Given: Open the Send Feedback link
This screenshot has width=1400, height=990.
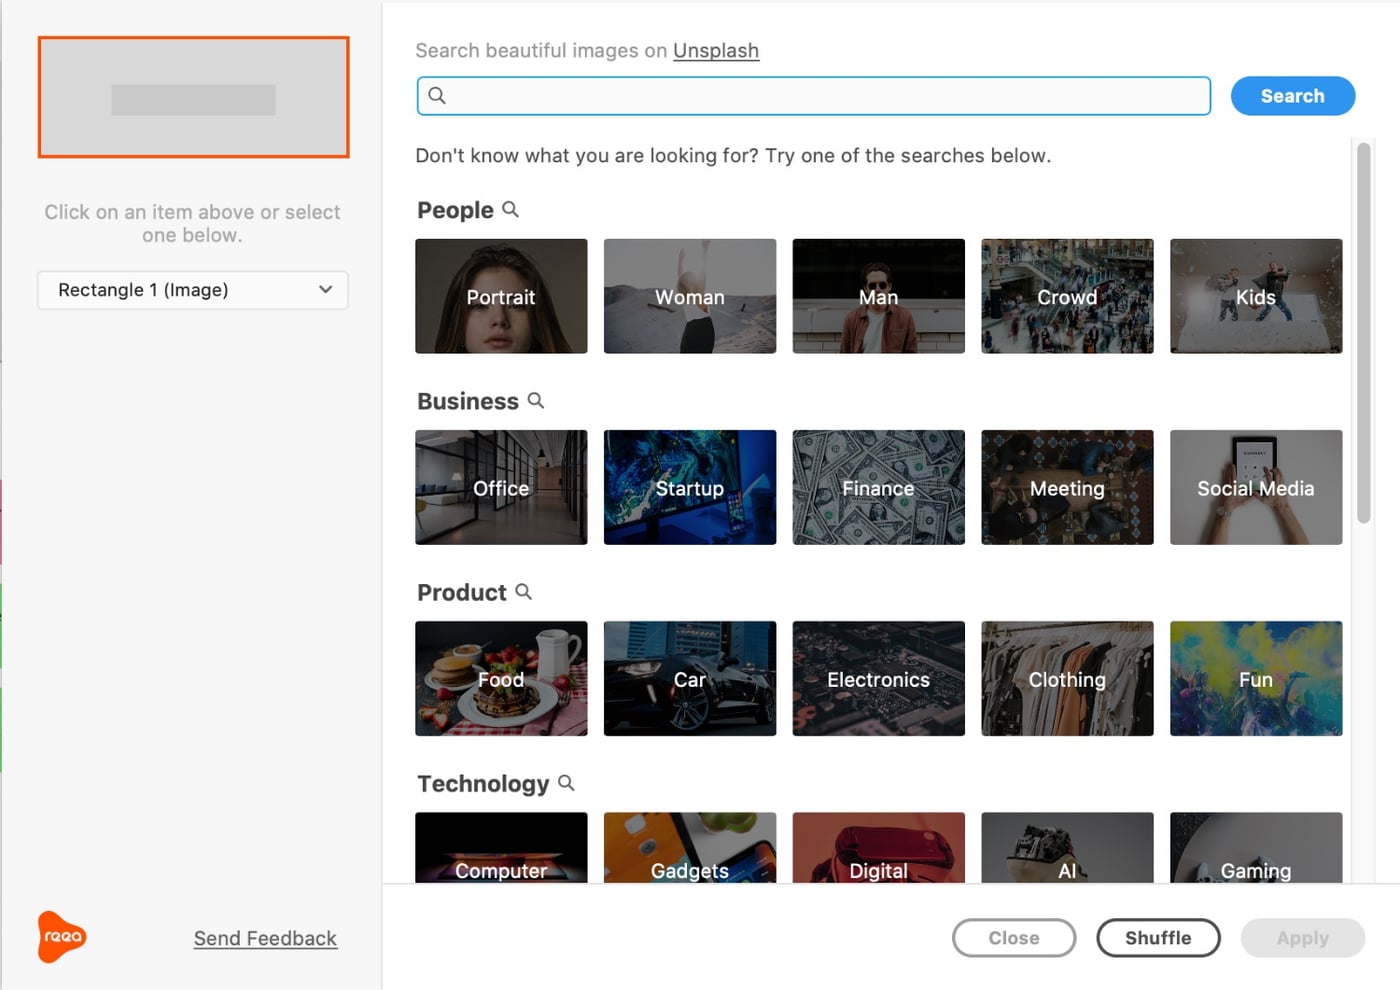Looking at the screenshot, I should [265, 938].
